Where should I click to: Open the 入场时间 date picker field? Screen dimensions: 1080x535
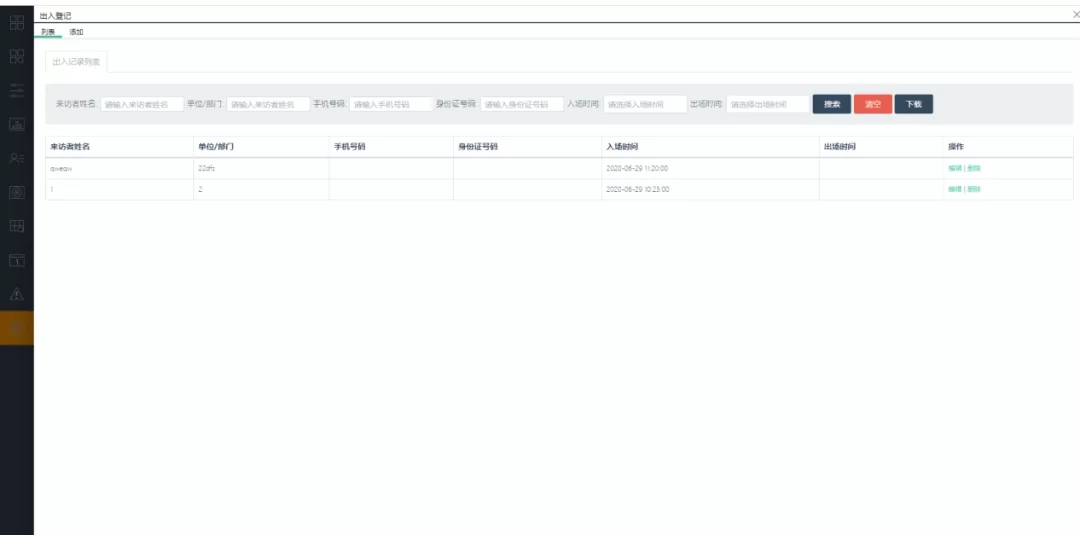[645, 104]
